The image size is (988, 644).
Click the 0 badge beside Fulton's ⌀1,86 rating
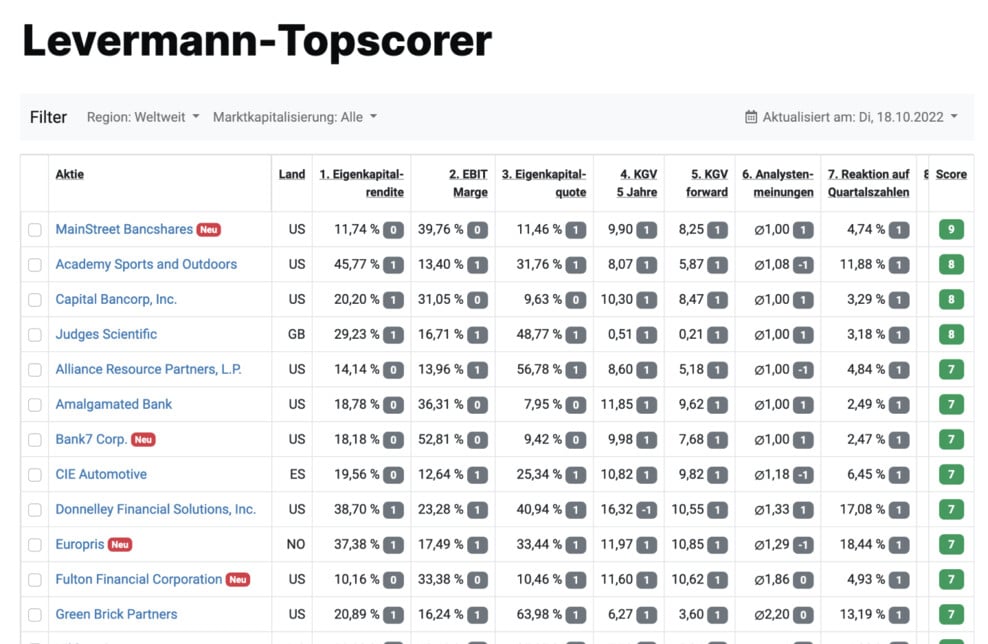(803, 580)
